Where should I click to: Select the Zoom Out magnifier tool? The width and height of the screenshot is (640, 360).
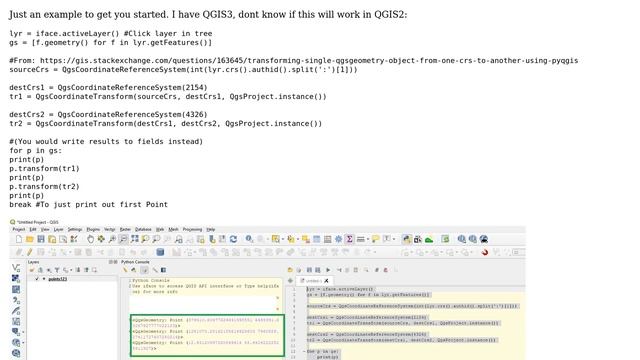123,239
